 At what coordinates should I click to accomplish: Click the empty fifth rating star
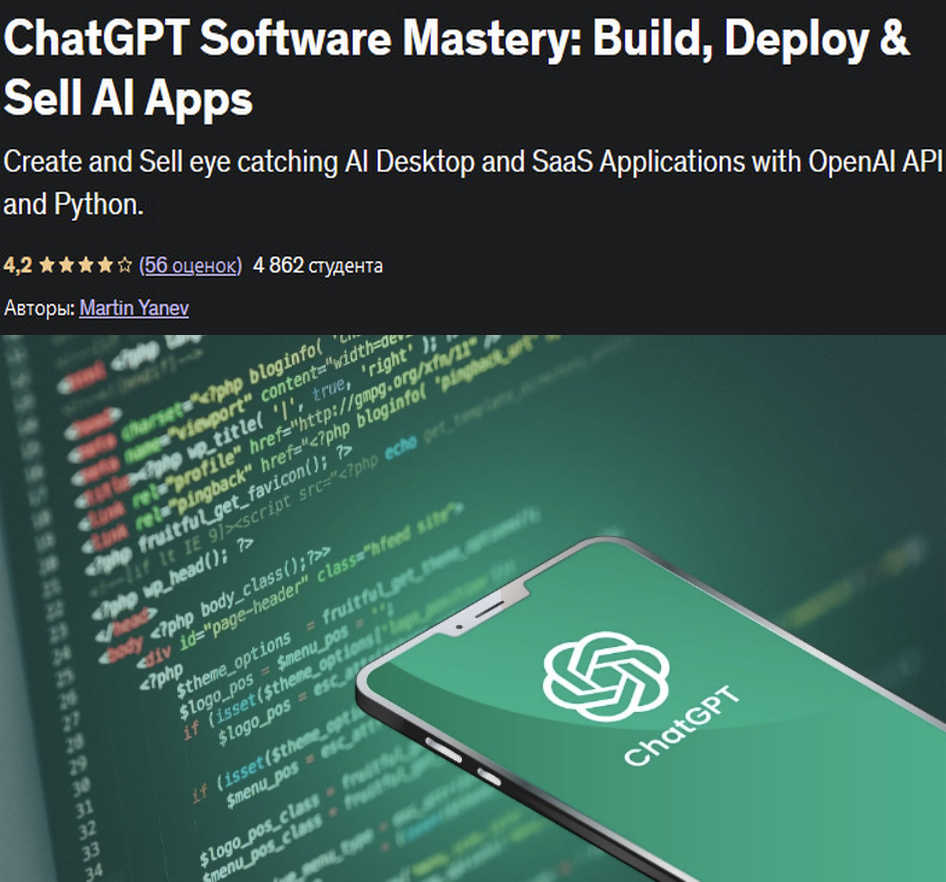click(x=124, y=266)
